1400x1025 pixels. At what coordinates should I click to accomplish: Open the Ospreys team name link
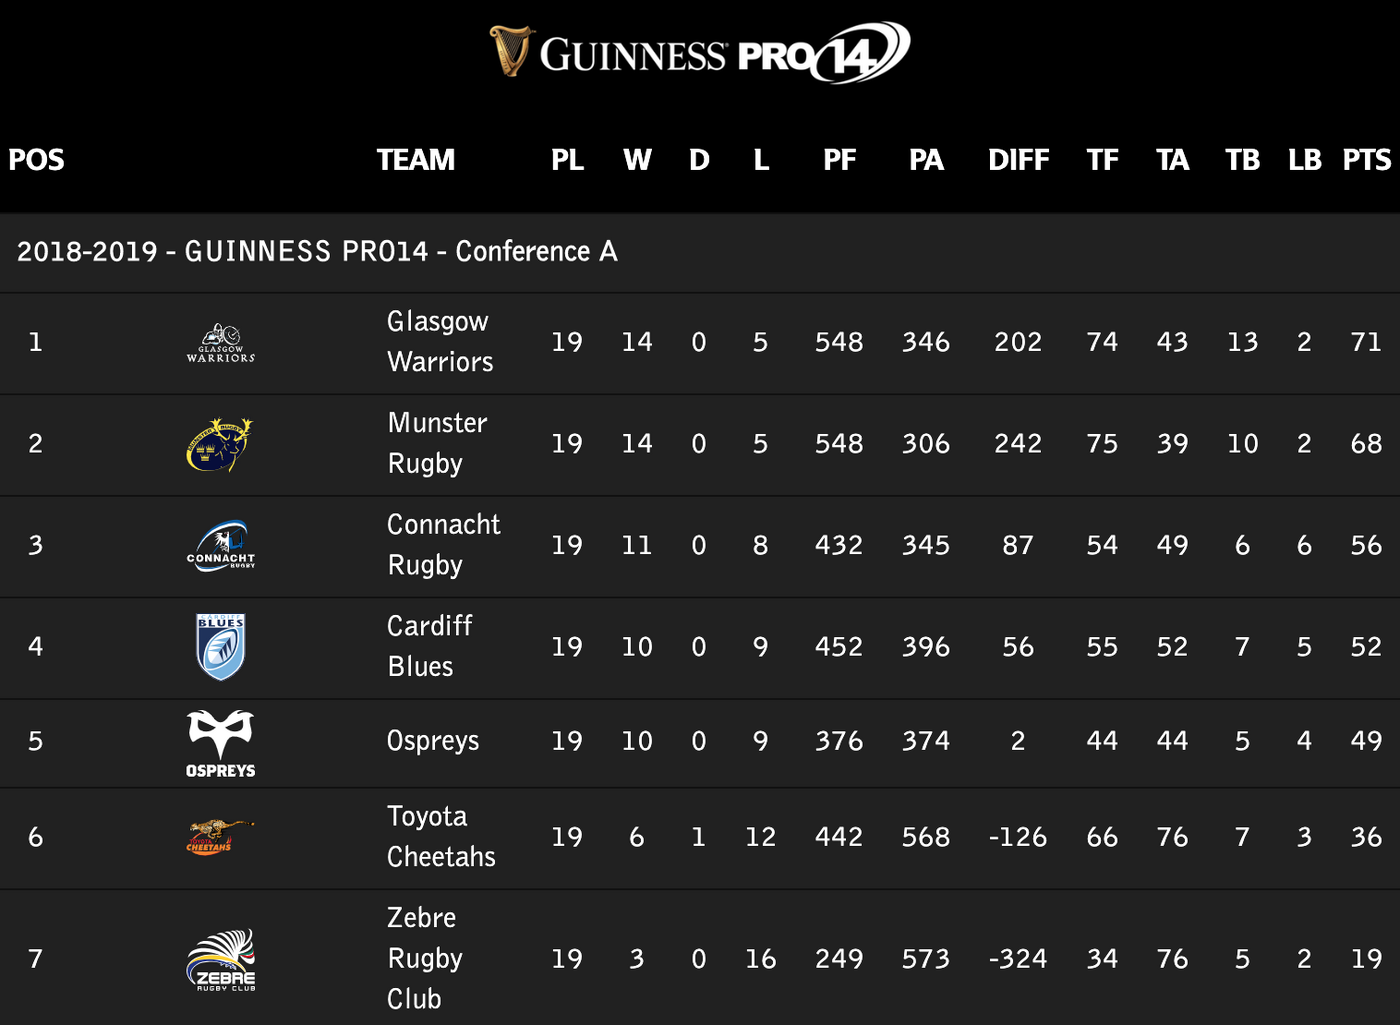coord(433,741)
